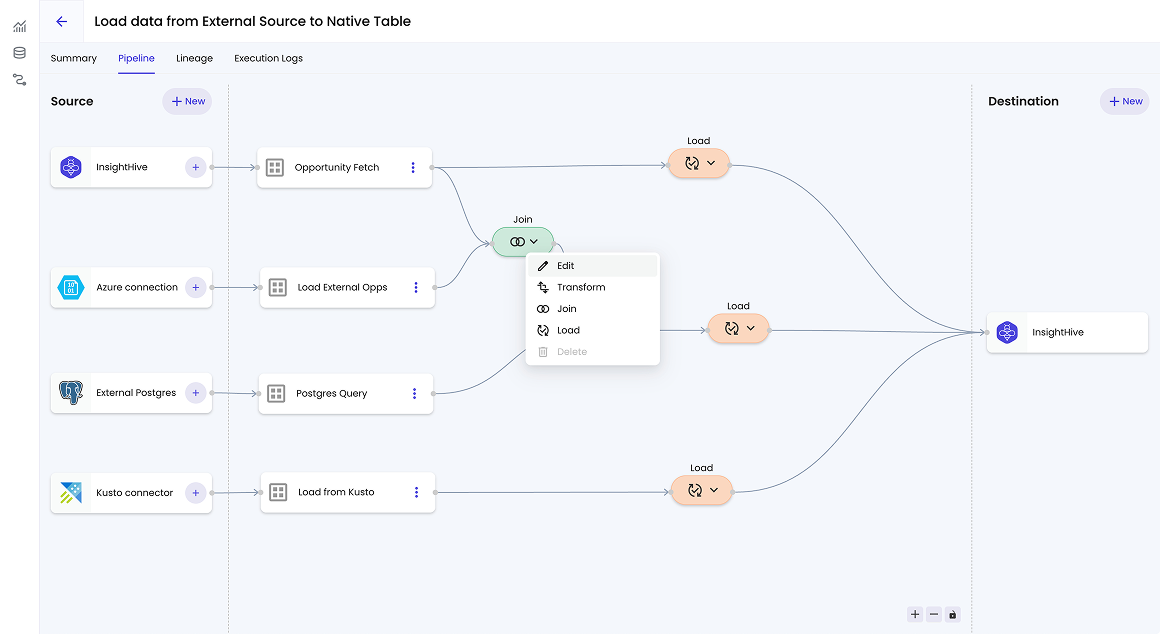Open the top Load node dropdown chevron
This screenshot has height=634, width=1160.
click(711, 163)
